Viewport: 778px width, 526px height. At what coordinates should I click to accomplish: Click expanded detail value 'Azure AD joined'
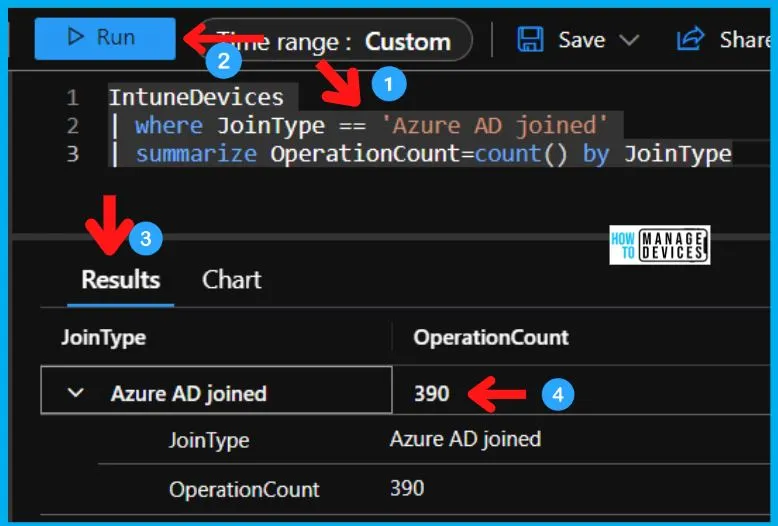(465, 439)
